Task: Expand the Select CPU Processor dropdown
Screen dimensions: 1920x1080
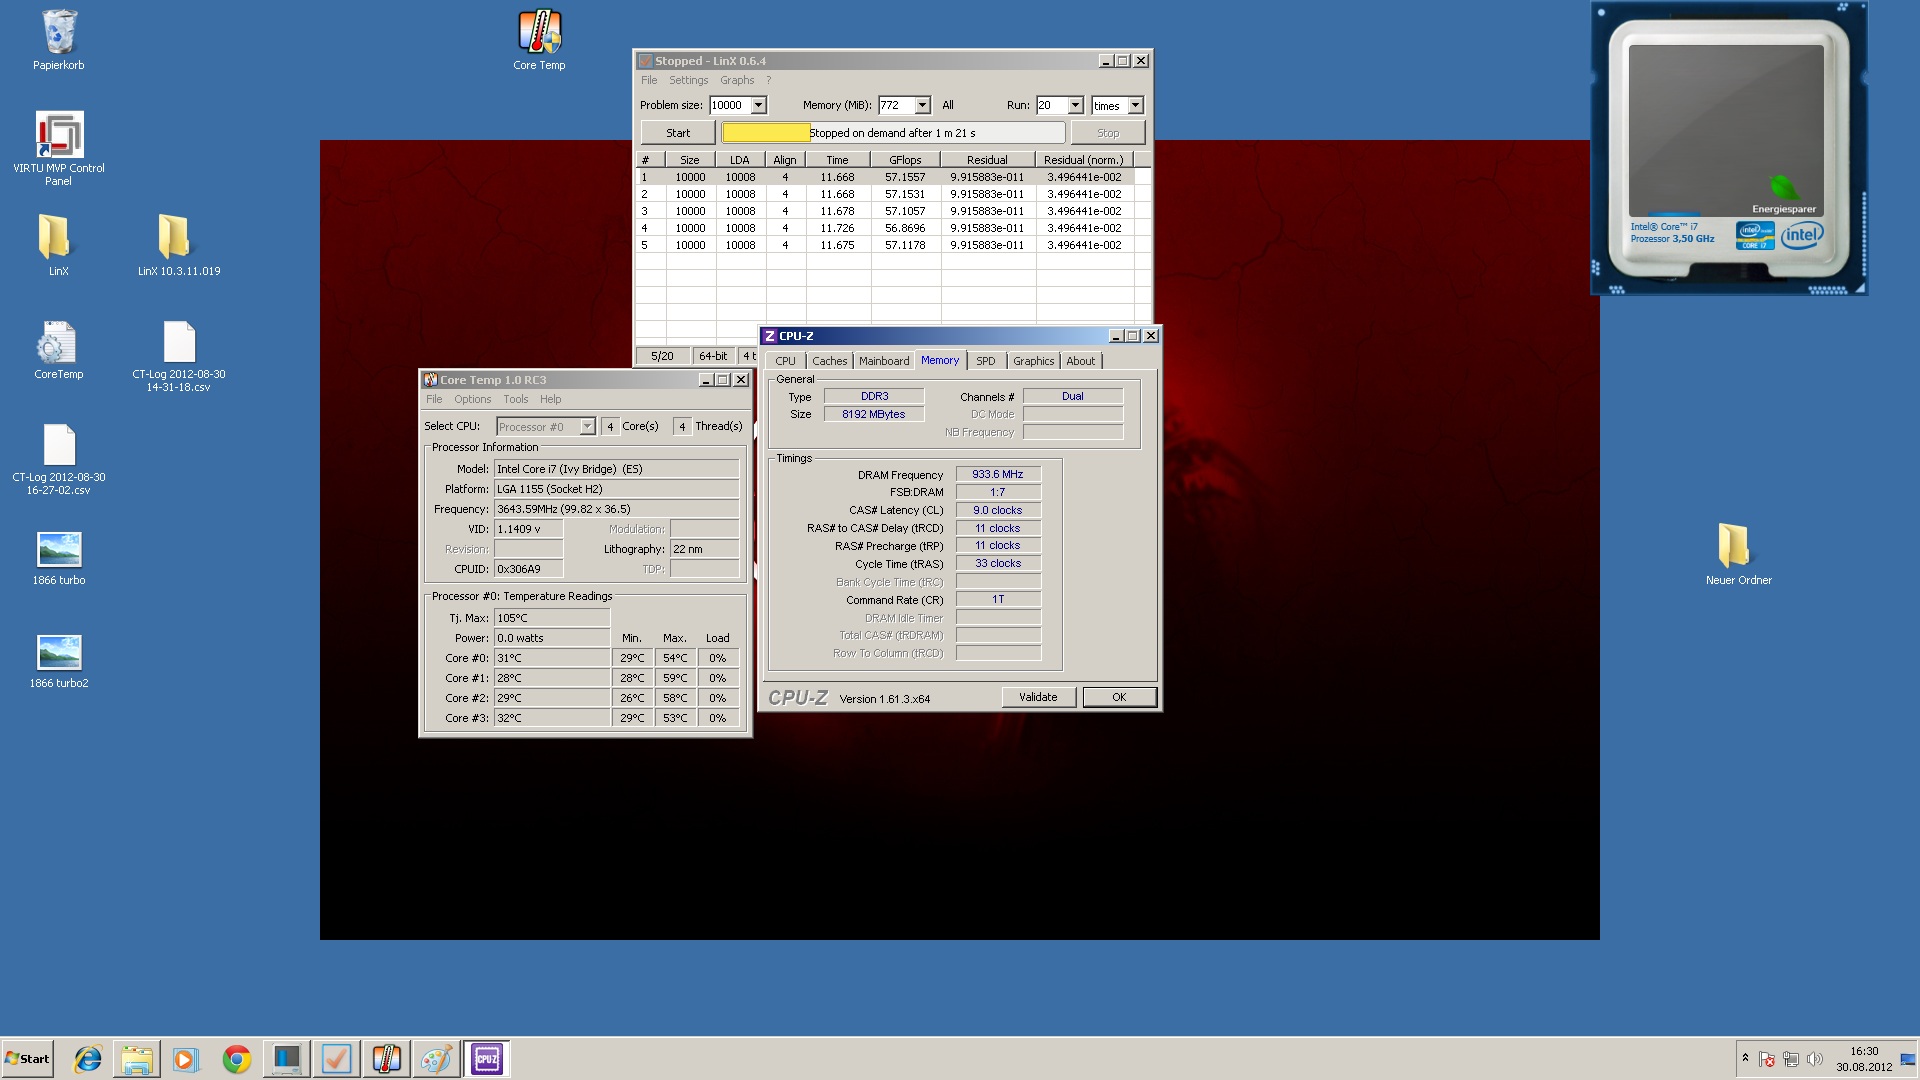Action: tap(587, 427)
